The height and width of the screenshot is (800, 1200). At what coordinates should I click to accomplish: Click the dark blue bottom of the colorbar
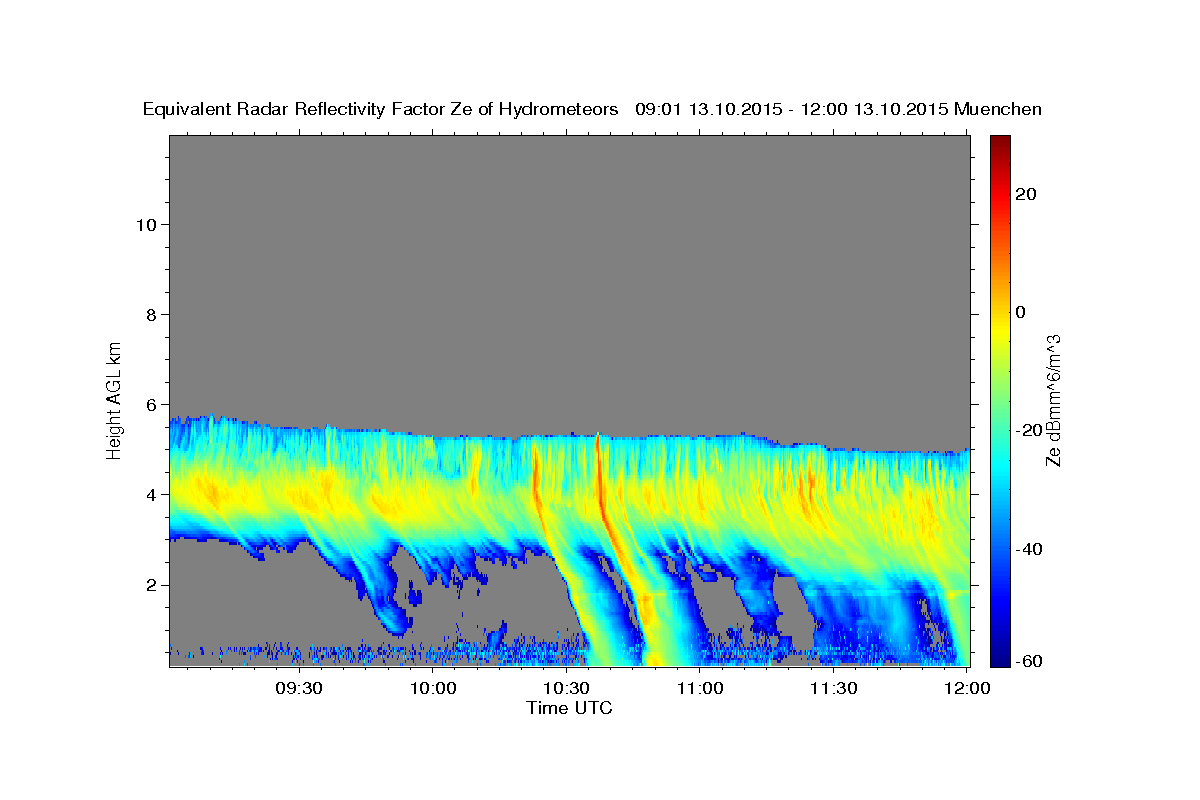click(x=1000, y=655)
